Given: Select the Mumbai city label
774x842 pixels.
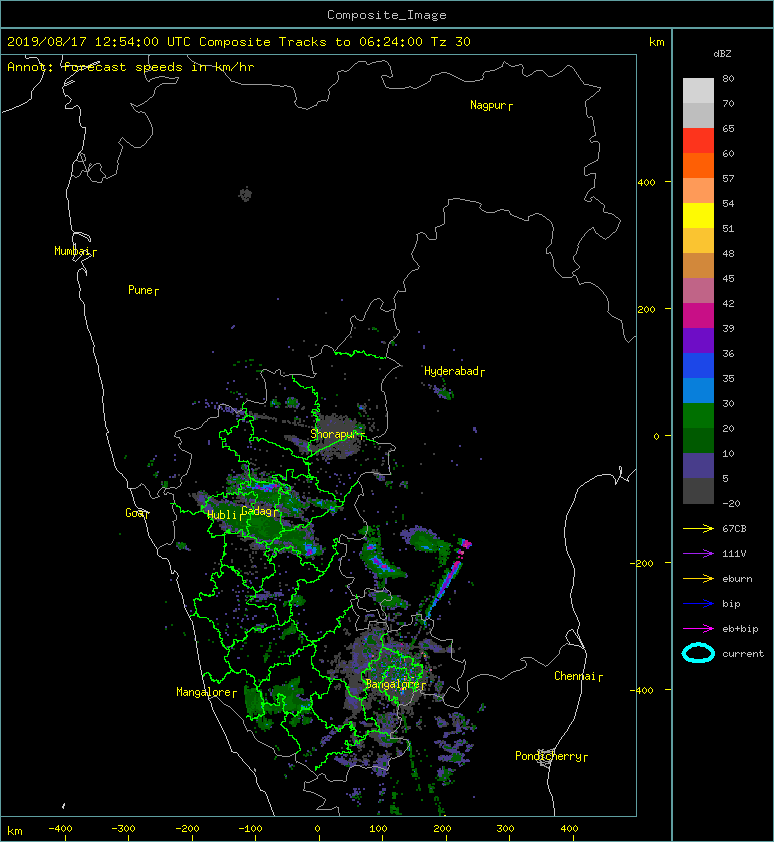Looking at the screenshot, I should (x=72, y=251).
